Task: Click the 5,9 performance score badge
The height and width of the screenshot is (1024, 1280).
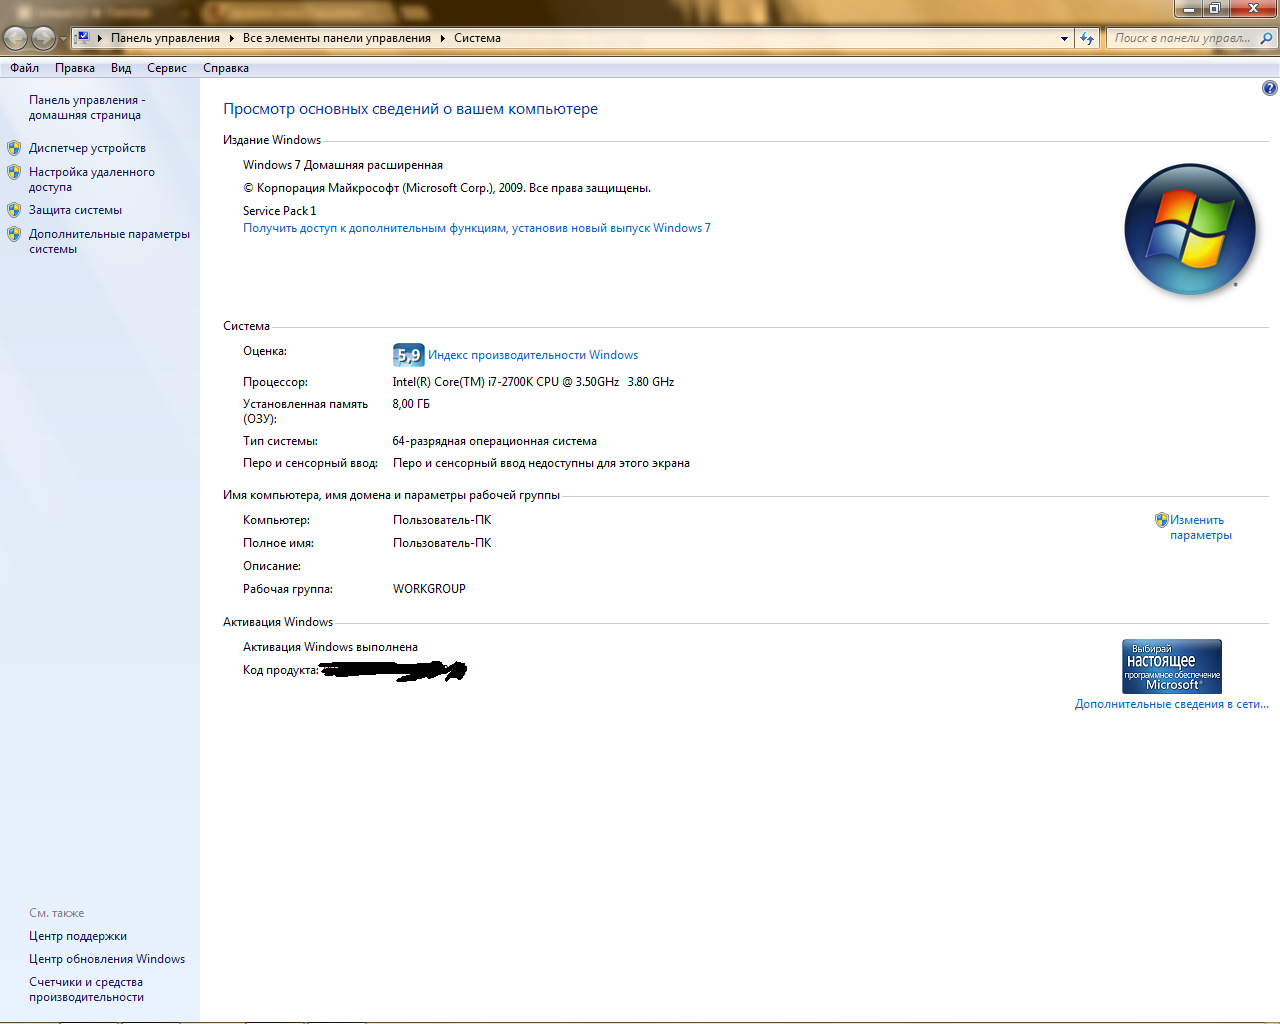Action: (x=408, y=355)
